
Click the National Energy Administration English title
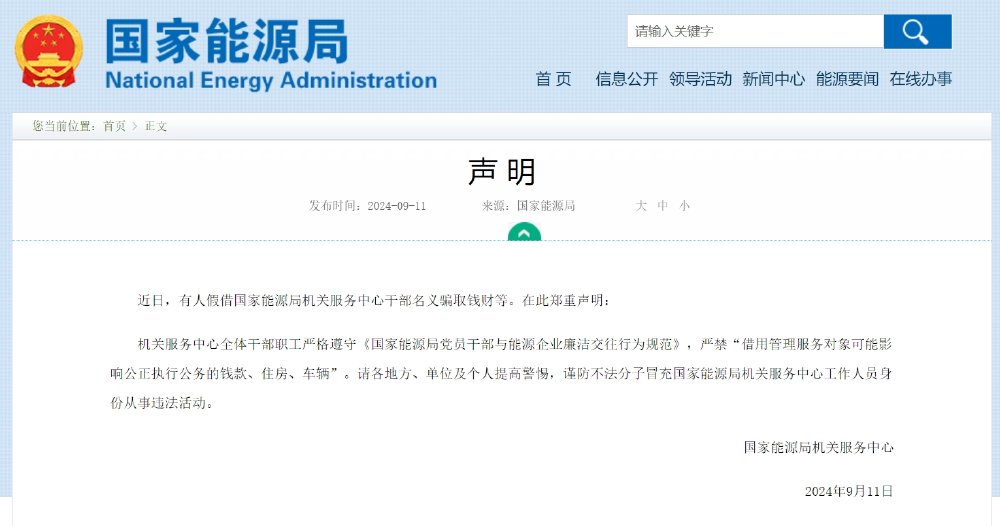pyautogui.click(x=271, y=80)
